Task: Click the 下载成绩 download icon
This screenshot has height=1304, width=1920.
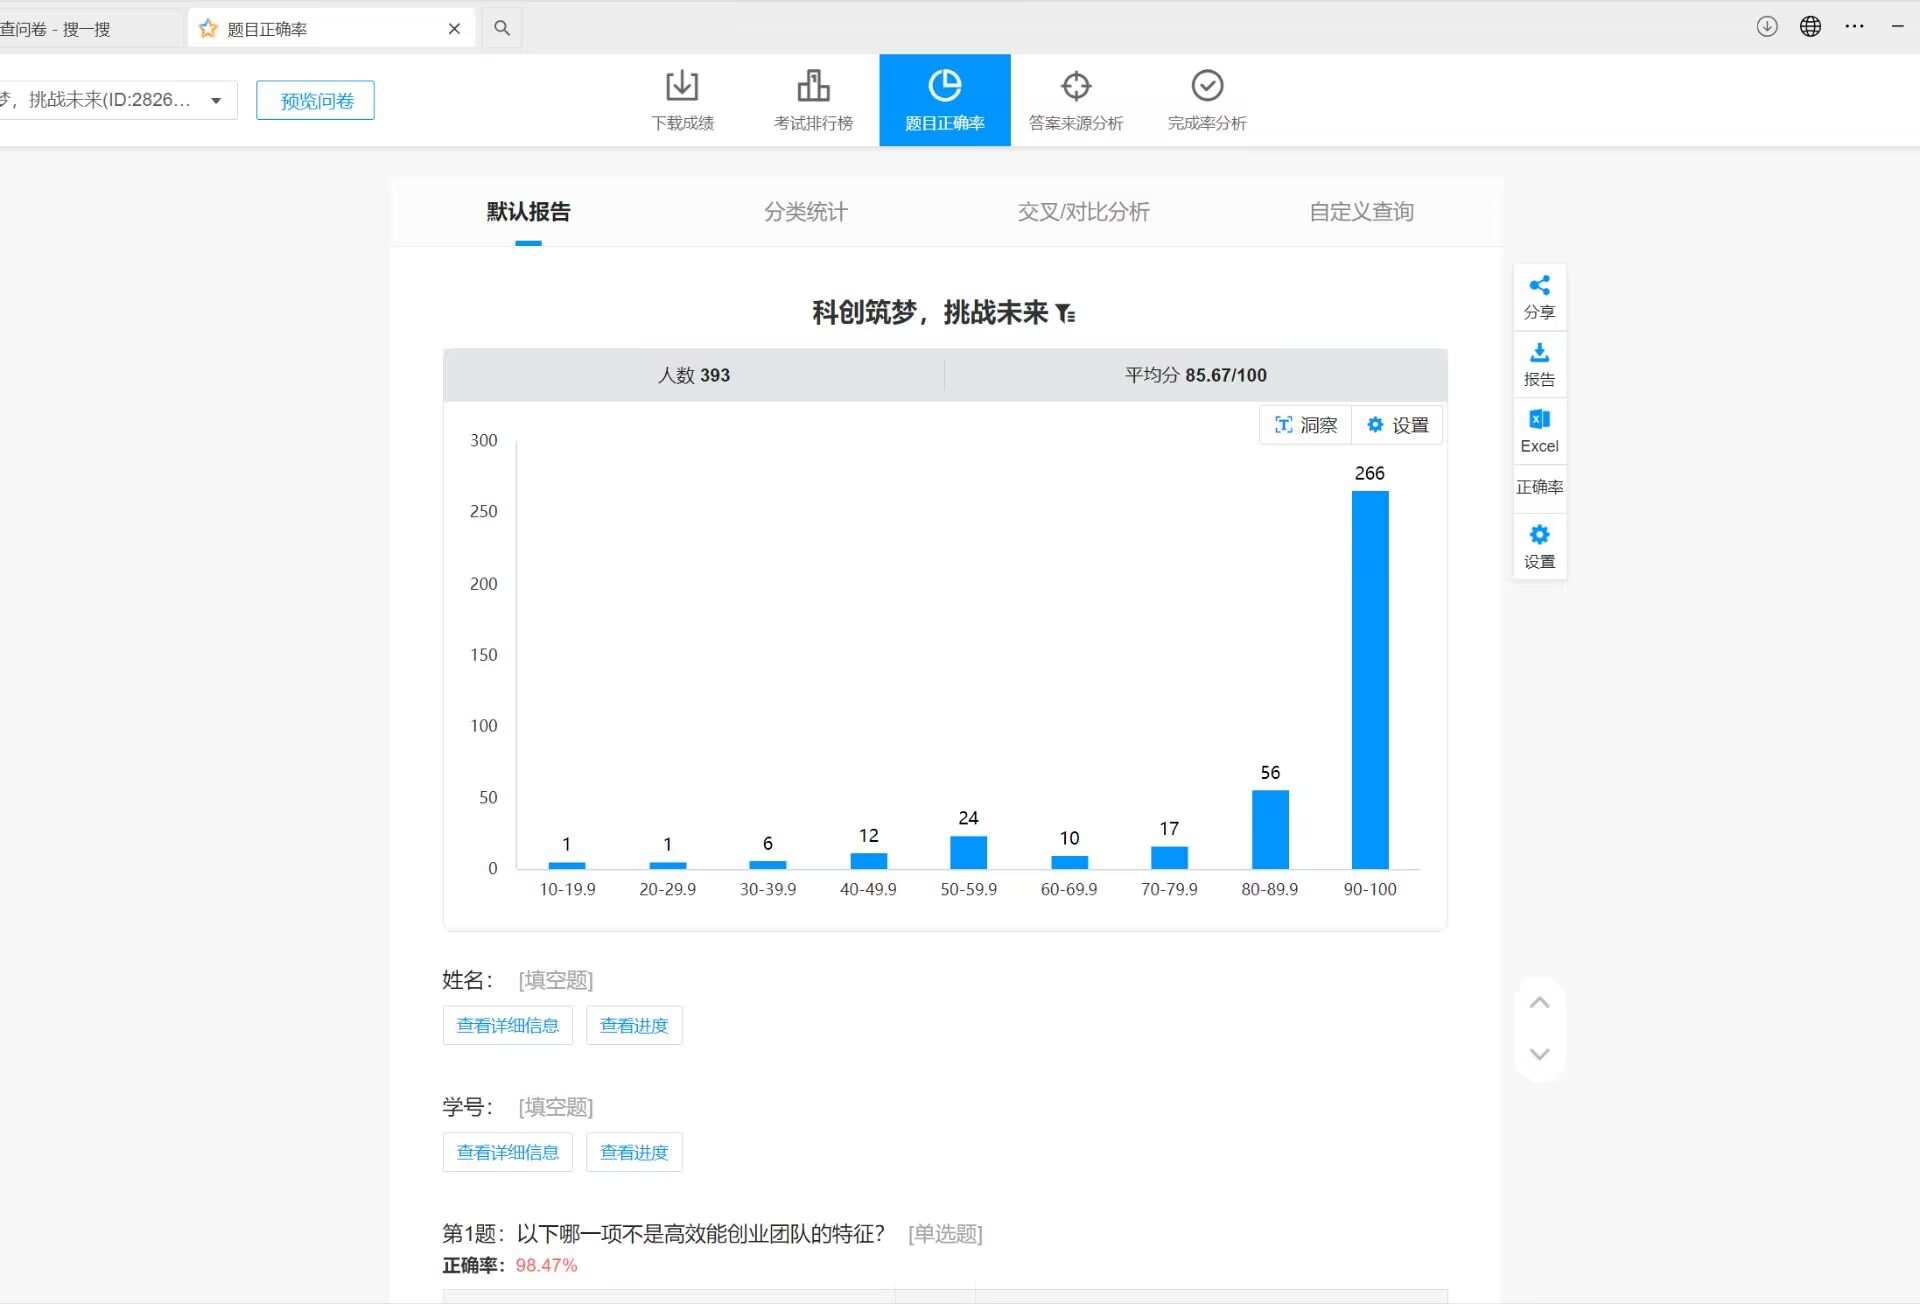Action: click(x=682, y=87)
